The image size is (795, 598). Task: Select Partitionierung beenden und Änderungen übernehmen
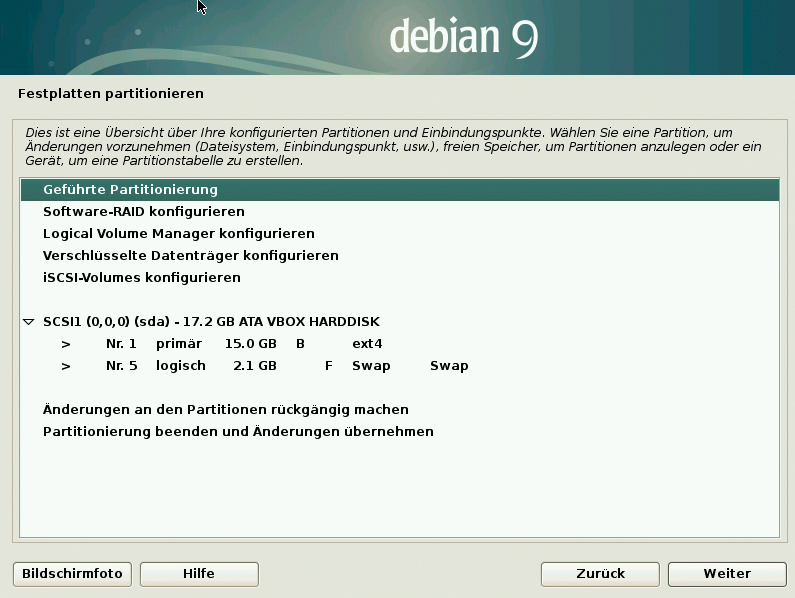pos(238,432)
